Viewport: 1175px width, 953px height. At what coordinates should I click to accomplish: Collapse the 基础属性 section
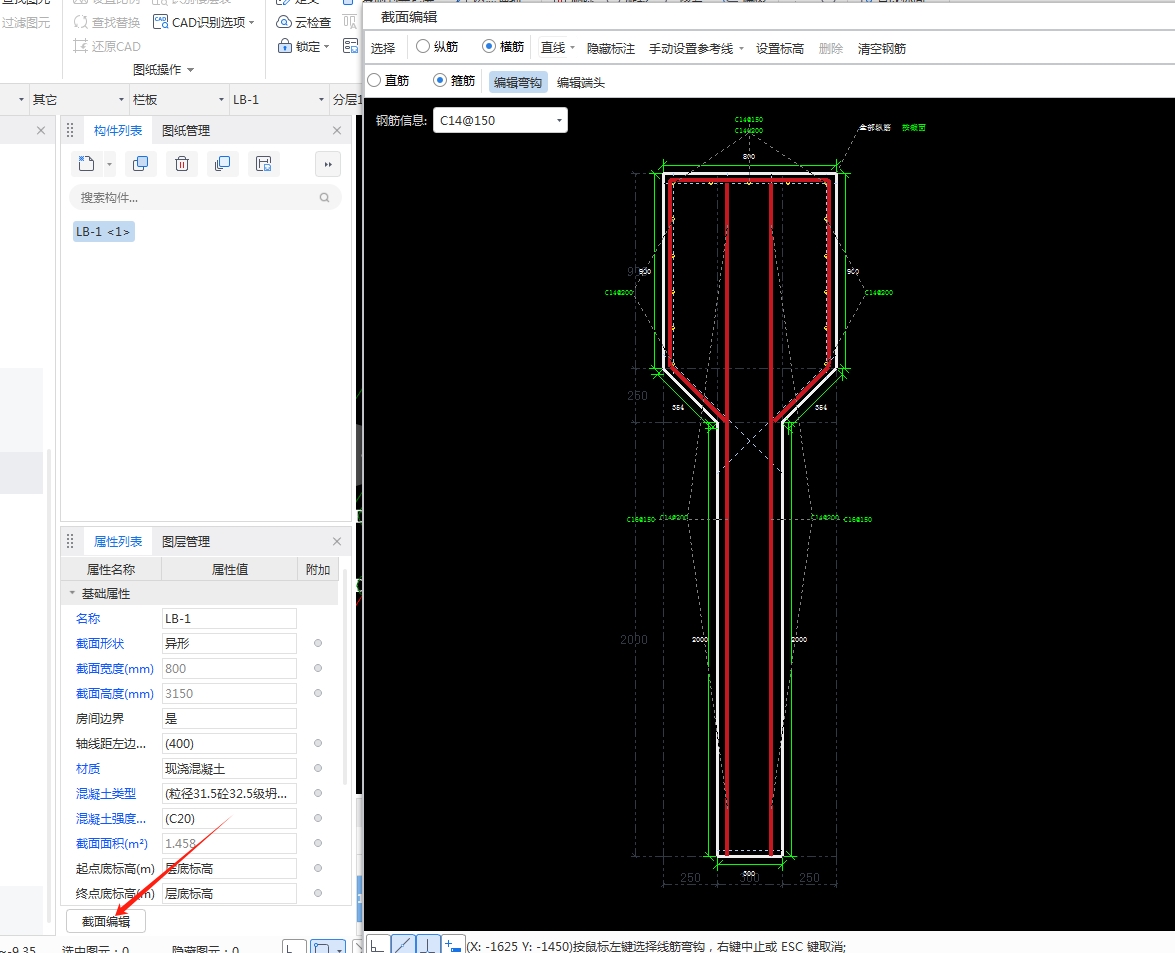[x=73, y=593]
